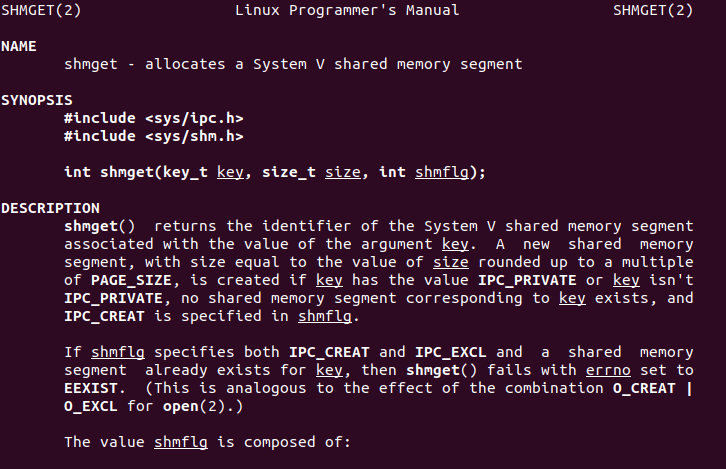Click the bold O_EXCL flag text

click(91, 406)
